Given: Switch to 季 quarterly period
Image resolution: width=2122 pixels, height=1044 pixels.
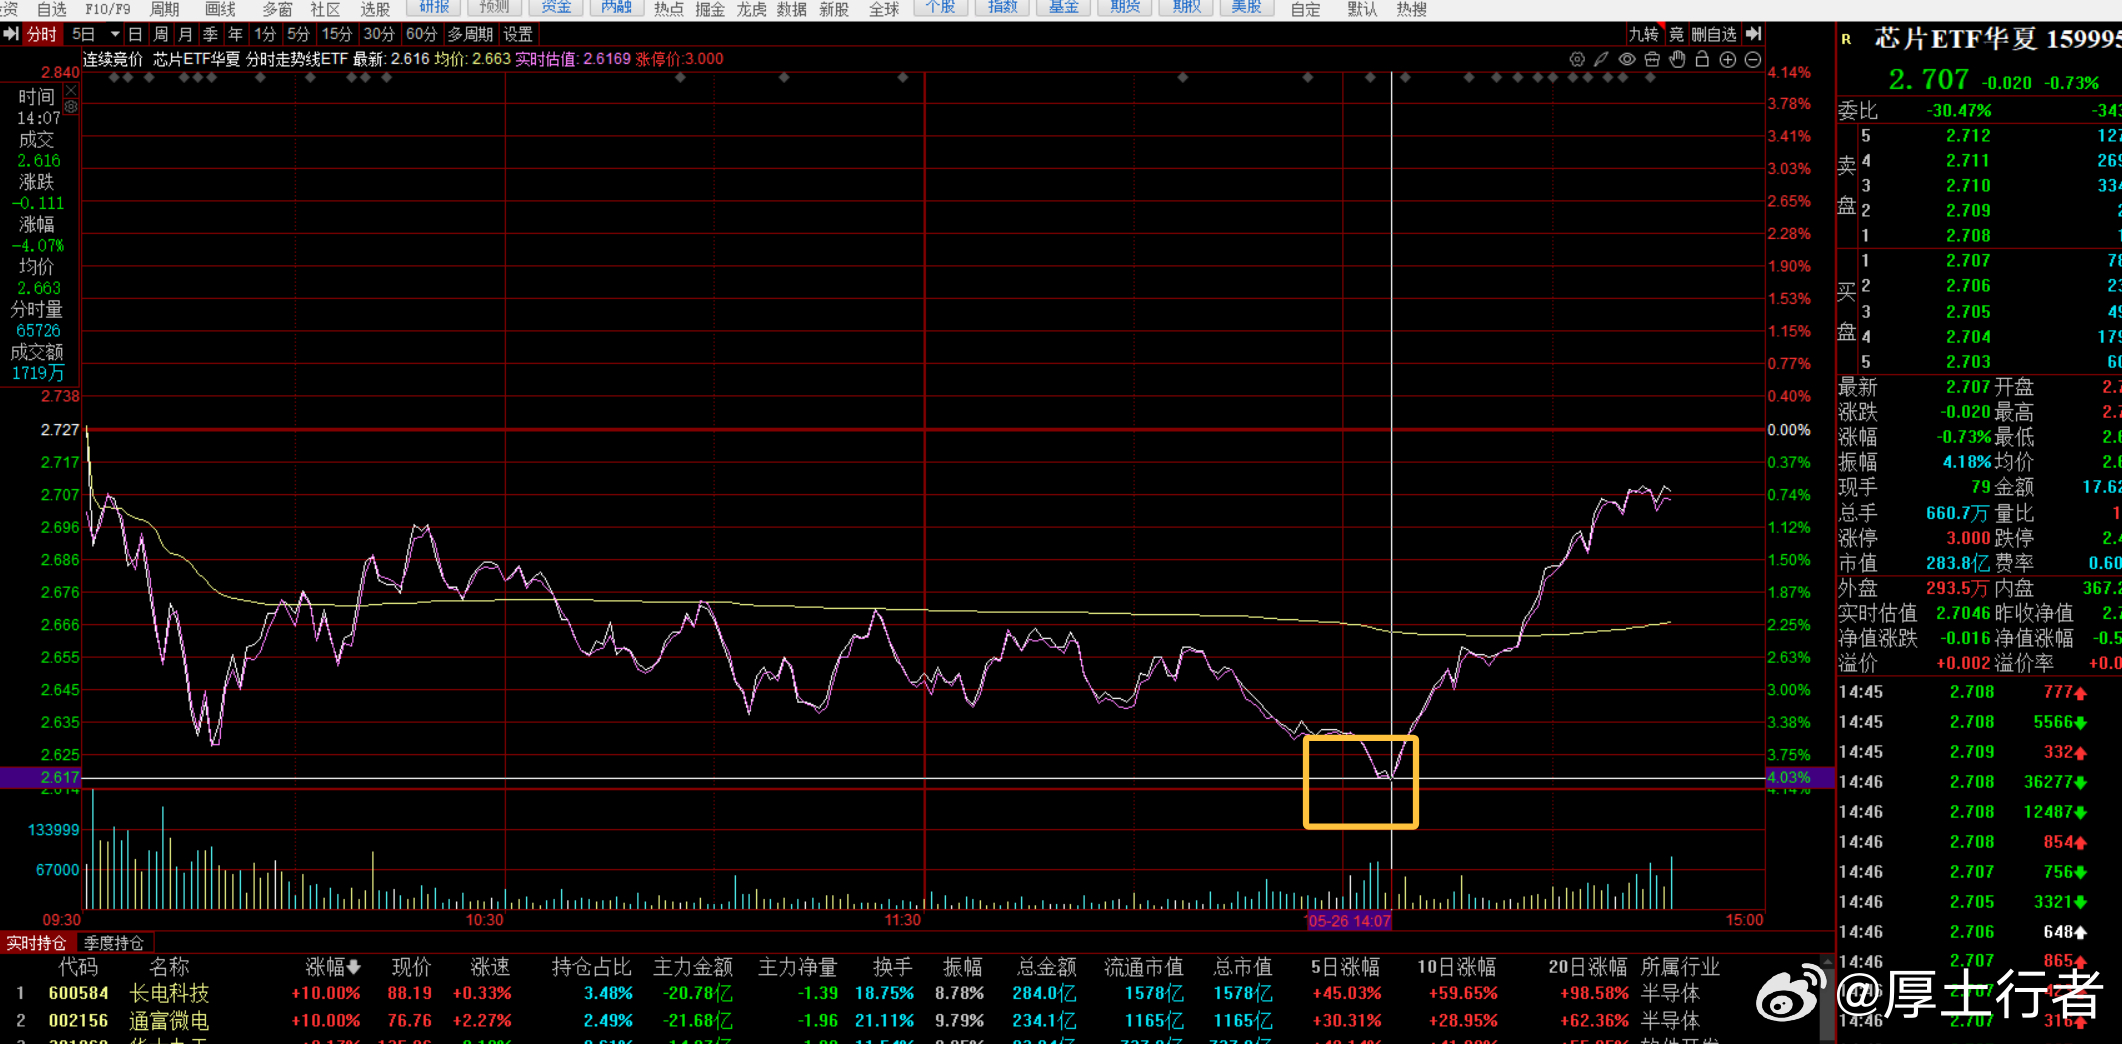Looking at the screenshot, I should click(210, 34).
